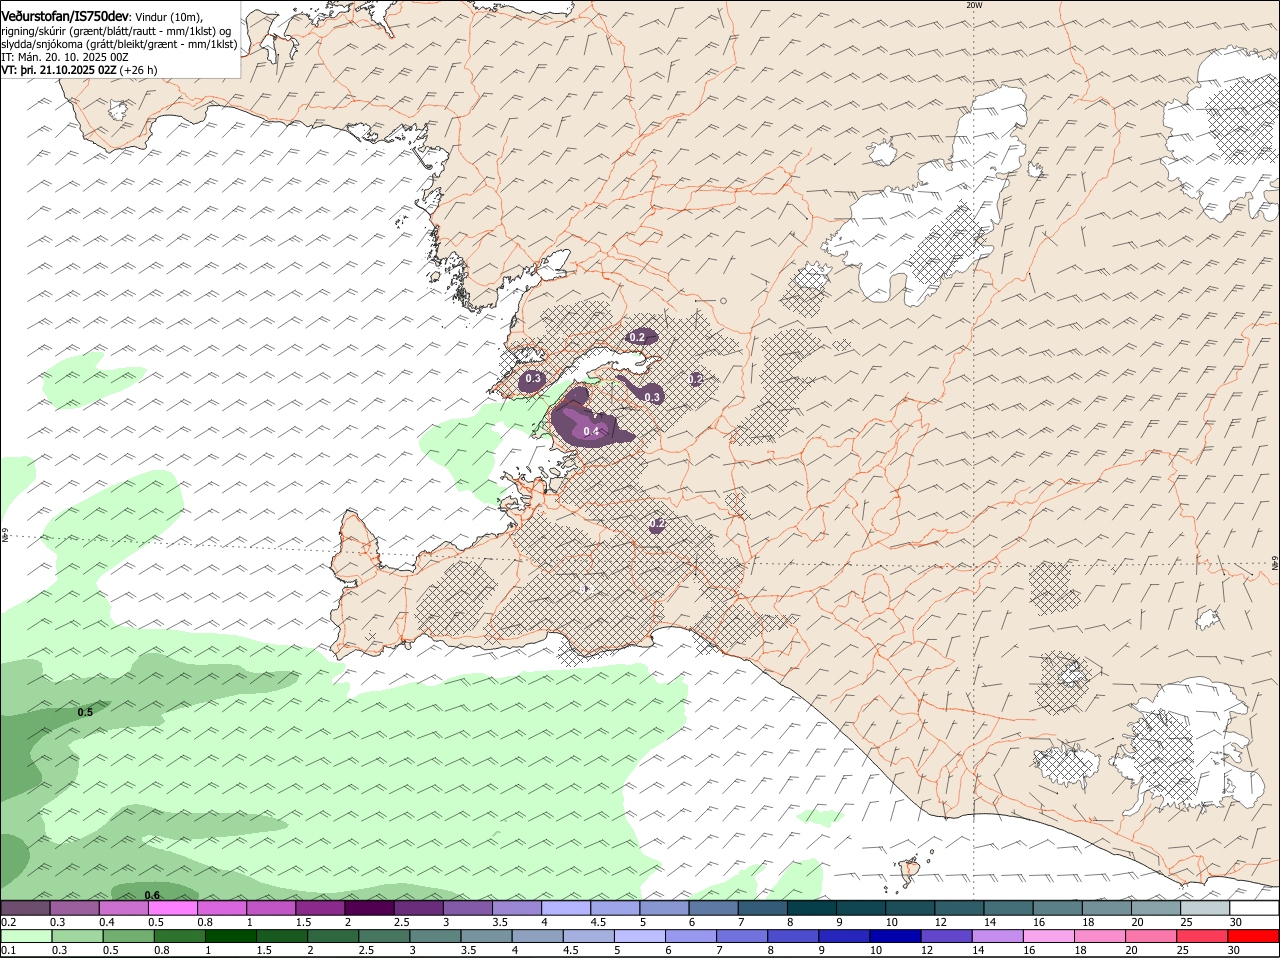Pick the 20 hot pink swatch, rain scale
This screenshot has width=1280, height=958.
tap(1151, 936)
